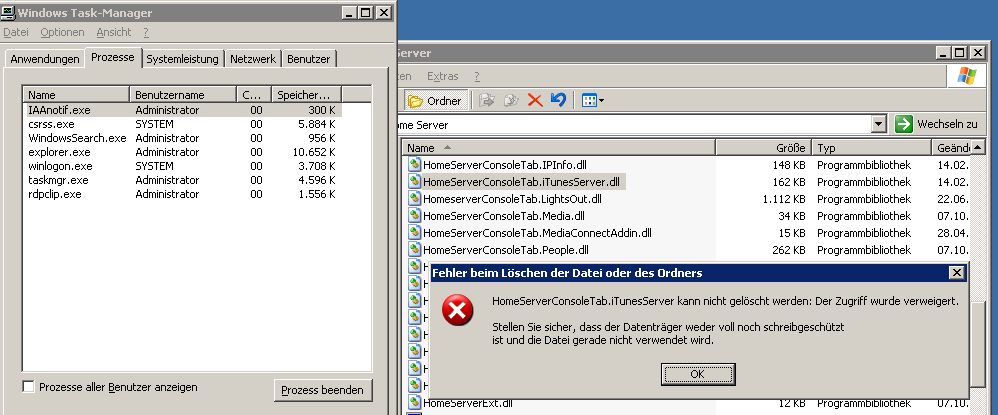Open the Views toolbar dropdown

click(x=593, y=101)
